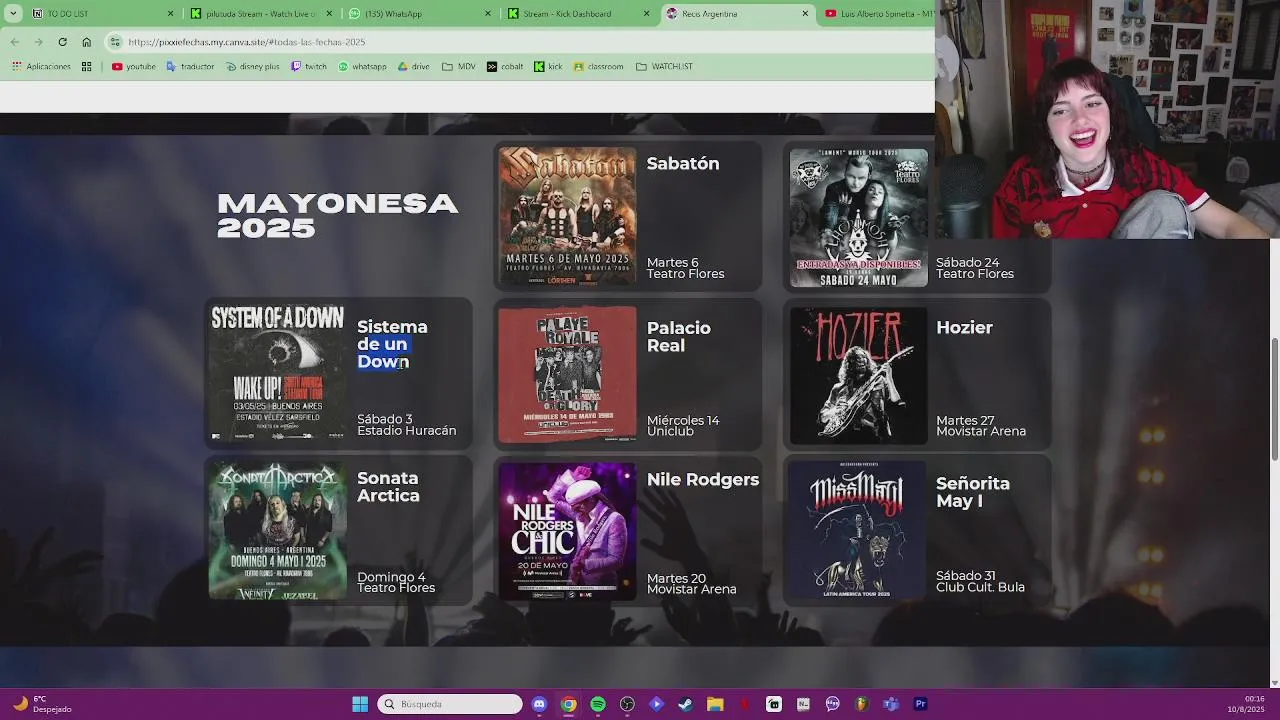The image size is (1280, 720).
Task: Open Premiere Pro taskbar icon
Action: click(920, 704)
